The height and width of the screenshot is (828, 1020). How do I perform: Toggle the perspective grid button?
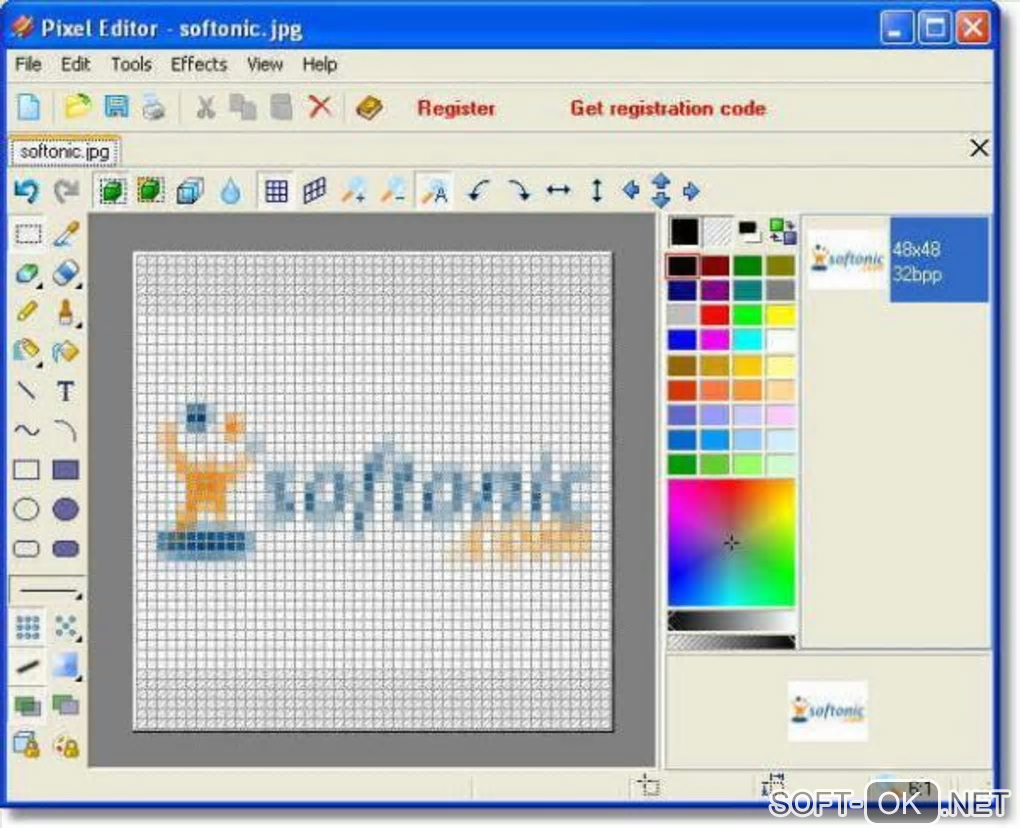click(x=315, y=191)
